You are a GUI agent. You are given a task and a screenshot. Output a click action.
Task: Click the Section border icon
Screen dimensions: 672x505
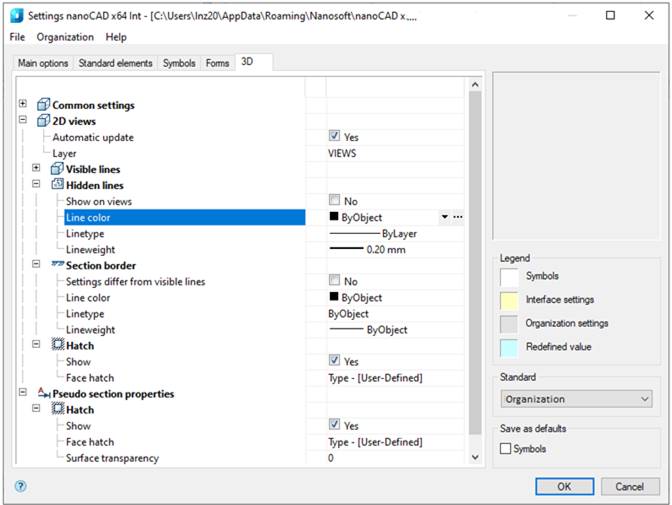coord(57,265)
